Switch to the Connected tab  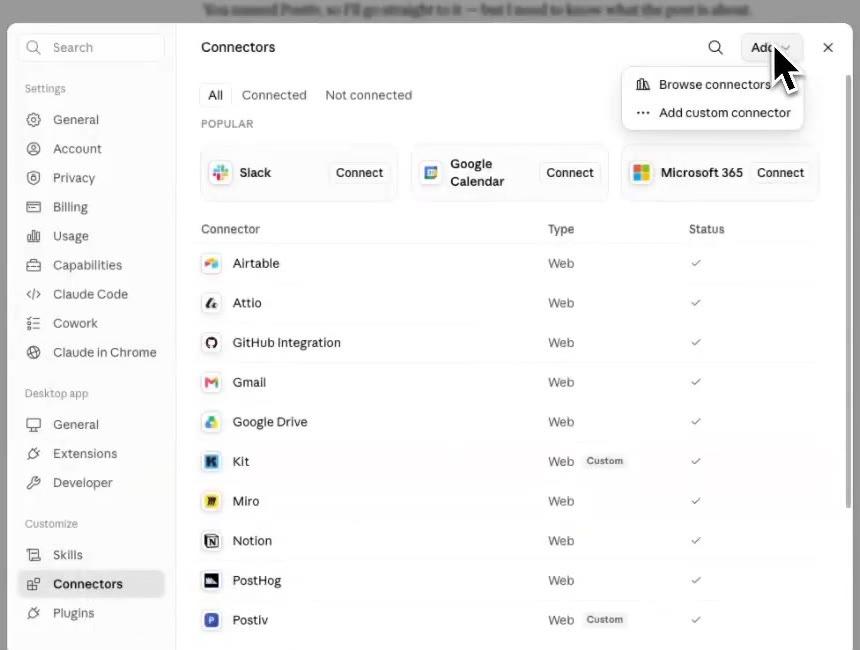(274, 95)
